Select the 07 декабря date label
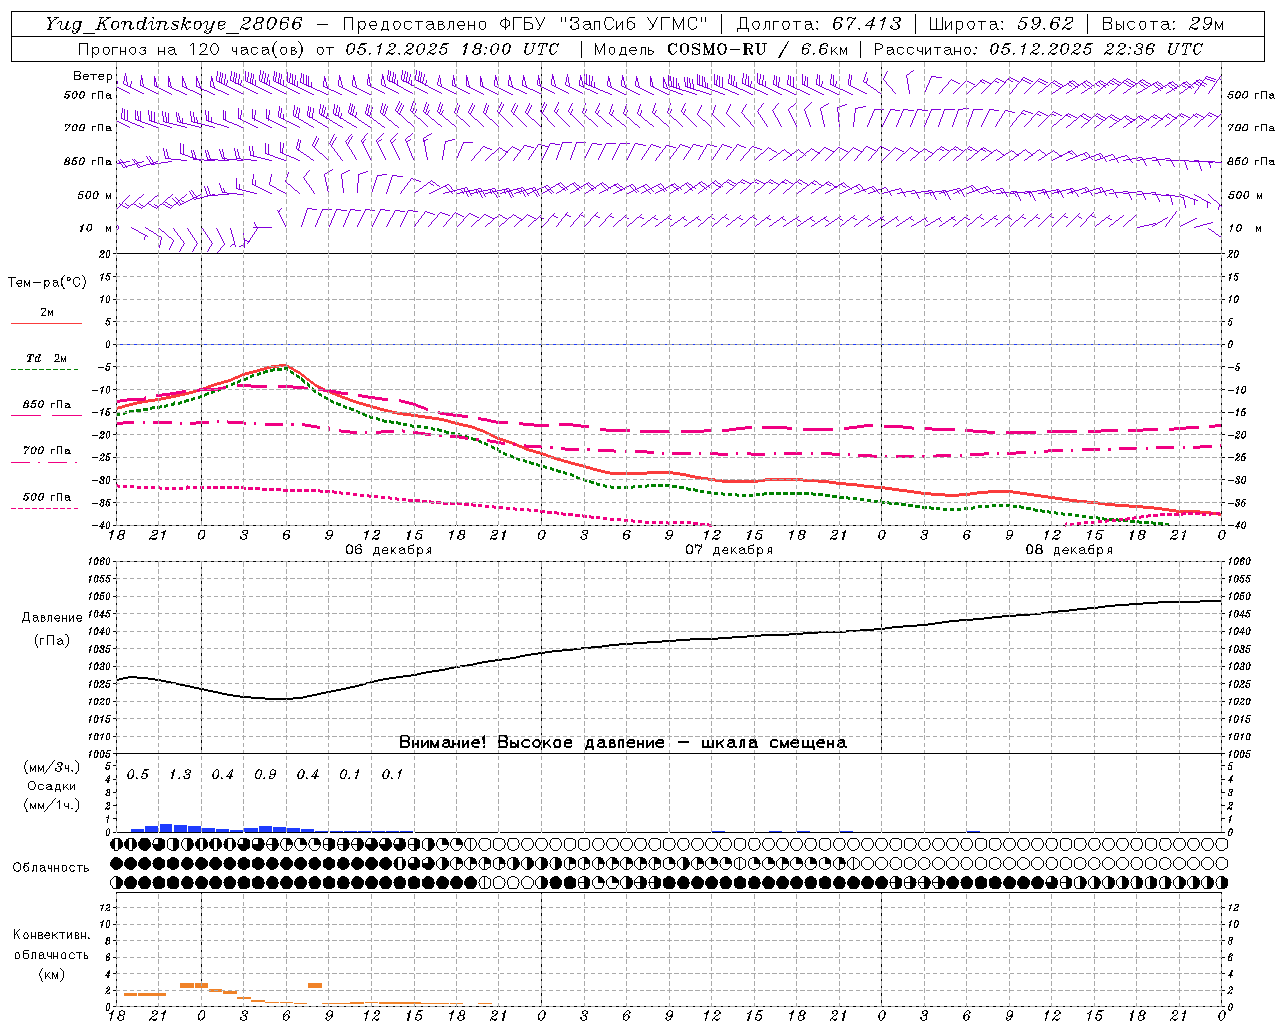The height and width of the screenshot is (1024, 1280). coord(728,550)
